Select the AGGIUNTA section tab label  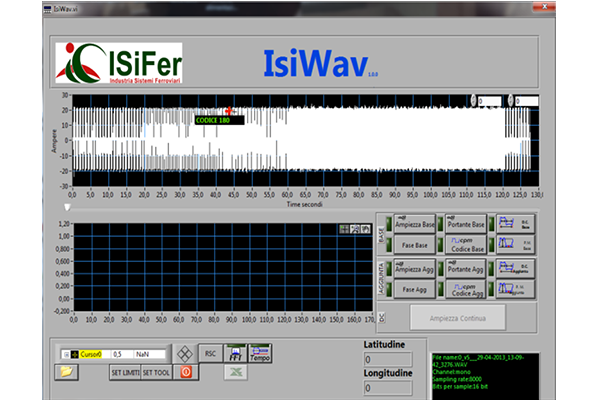tap(381, 278)
